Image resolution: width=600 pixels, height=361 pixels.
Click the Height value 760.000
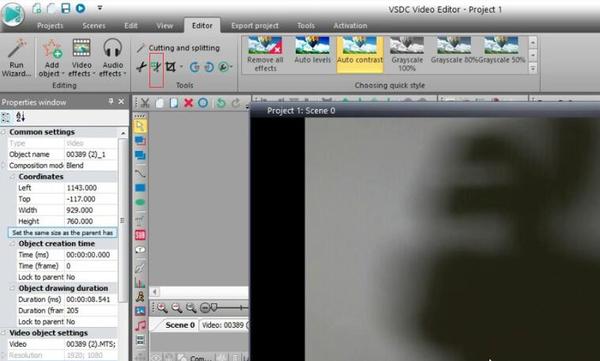coord(91,221)
